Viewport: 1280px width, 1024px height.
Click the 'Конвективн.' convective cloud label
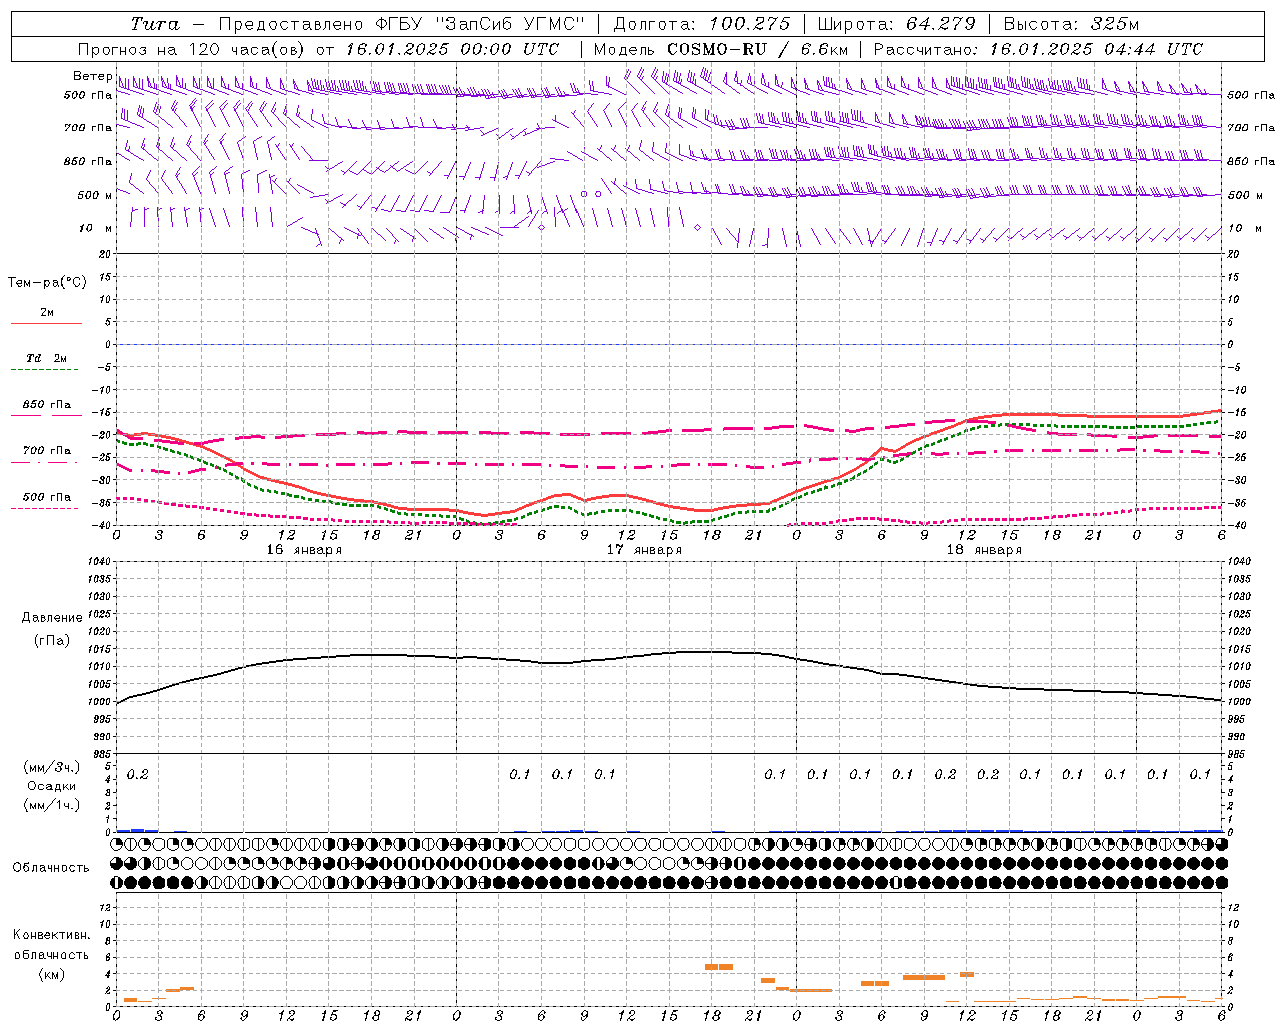tap(51, 935)
